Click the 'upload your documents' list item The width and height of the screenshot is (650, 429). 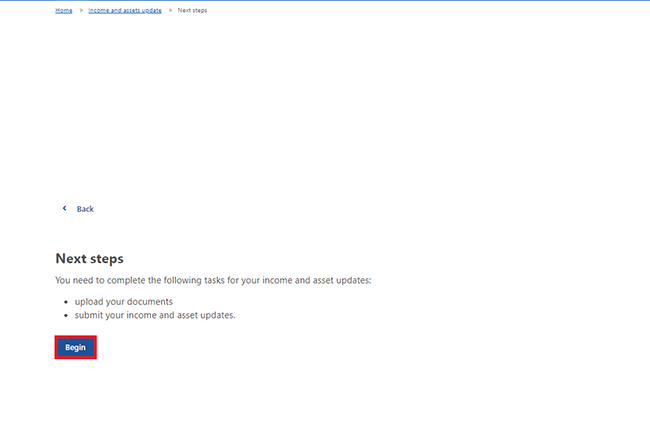pos(124,301)
